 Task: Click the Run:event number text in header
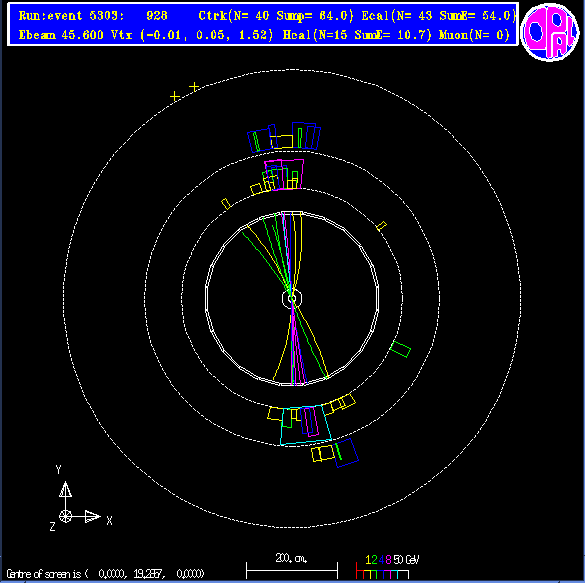point(93,16)
